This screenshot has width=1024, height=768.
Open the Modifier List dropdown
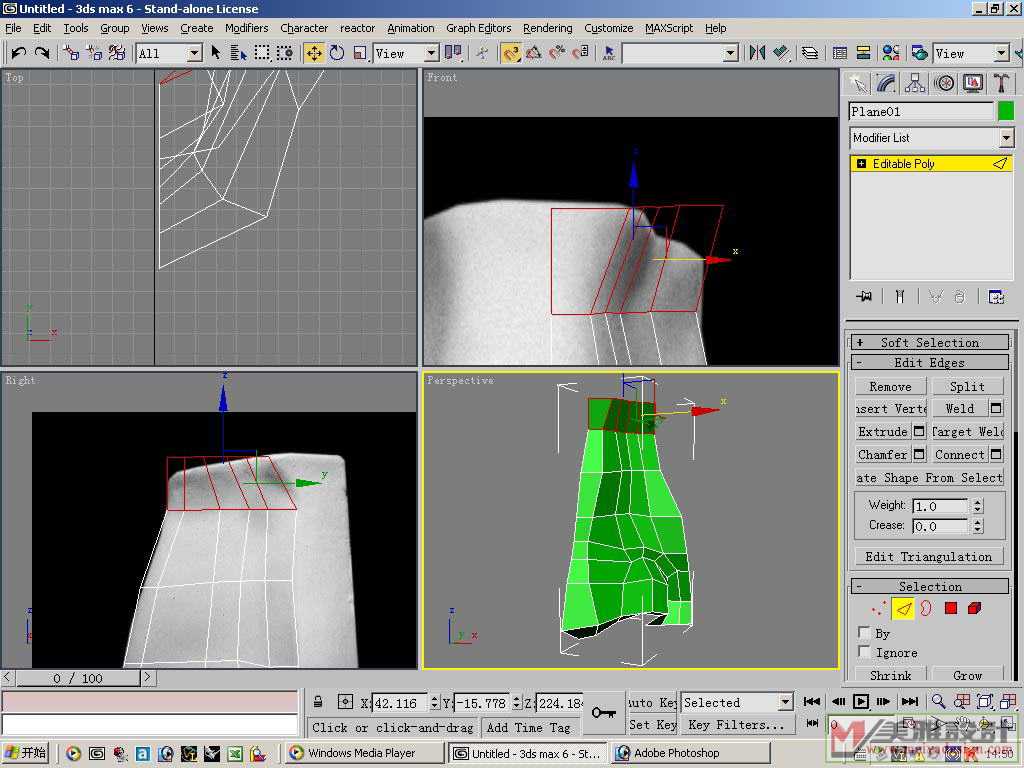pyautogui.click(x=1006, y=138)
